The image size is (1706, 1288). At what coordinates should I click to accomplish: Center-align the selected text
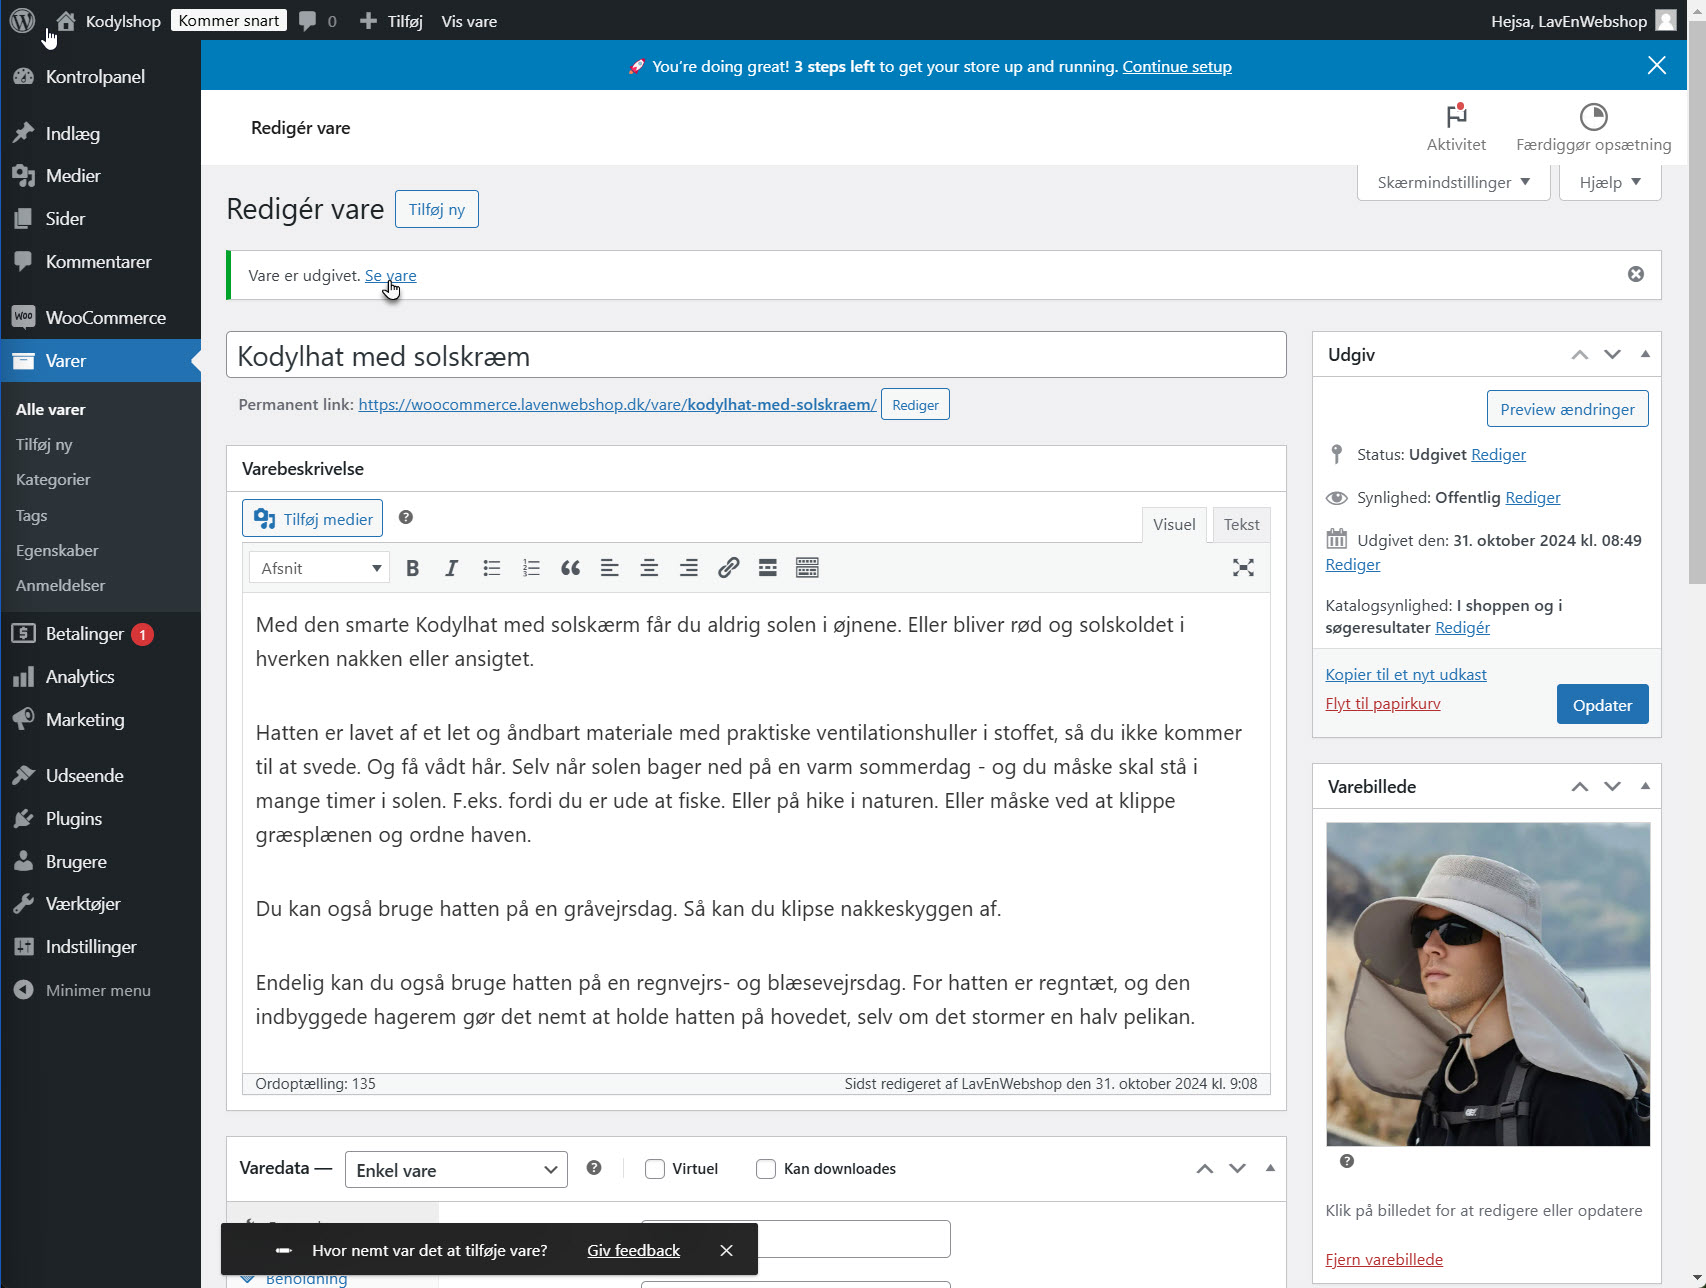[649, 567]
